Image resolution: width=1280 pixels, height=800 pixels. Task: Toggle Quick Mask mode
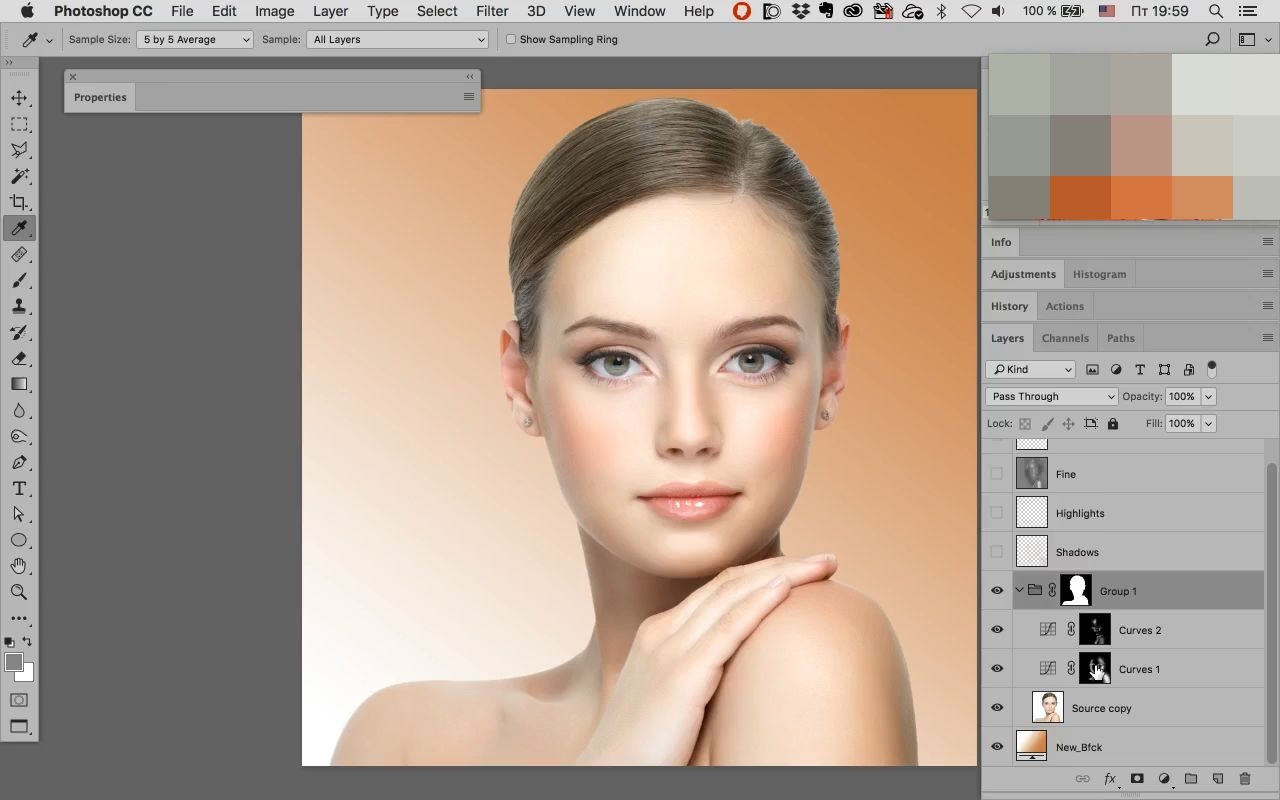pos(19,700)
